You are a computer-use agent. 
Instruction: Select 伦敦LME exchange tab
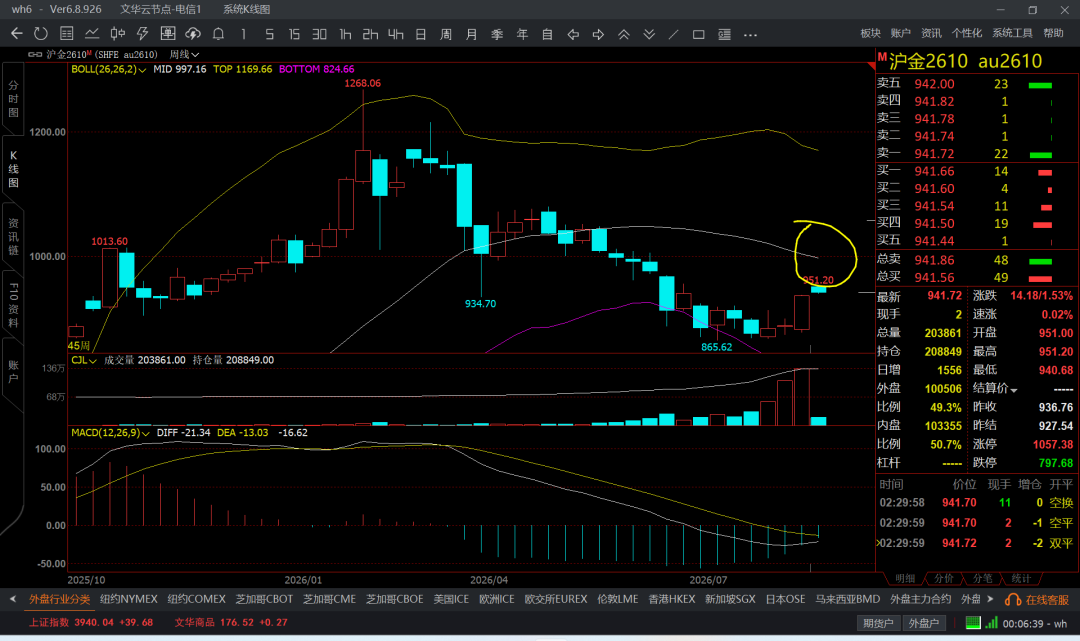617,600
